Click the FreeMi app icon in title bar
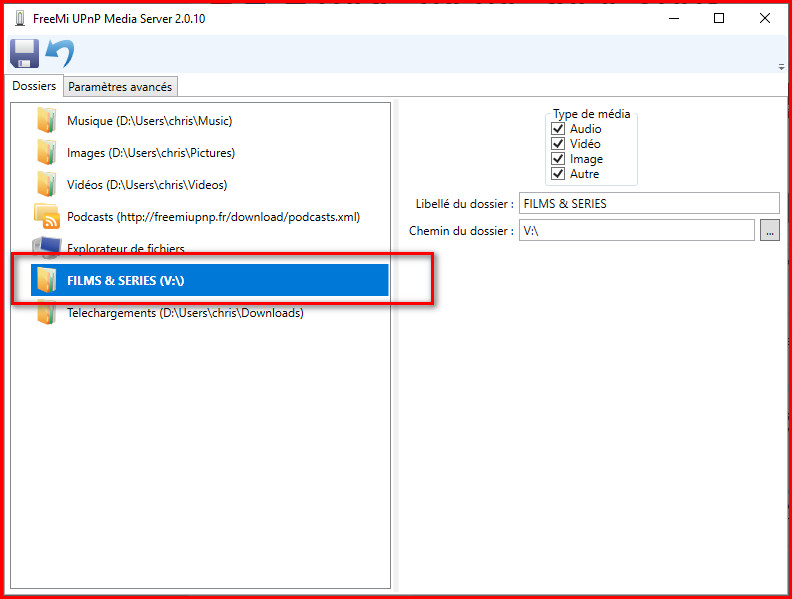The height and width of the screenshot is (599, 792). click(20, 19)
